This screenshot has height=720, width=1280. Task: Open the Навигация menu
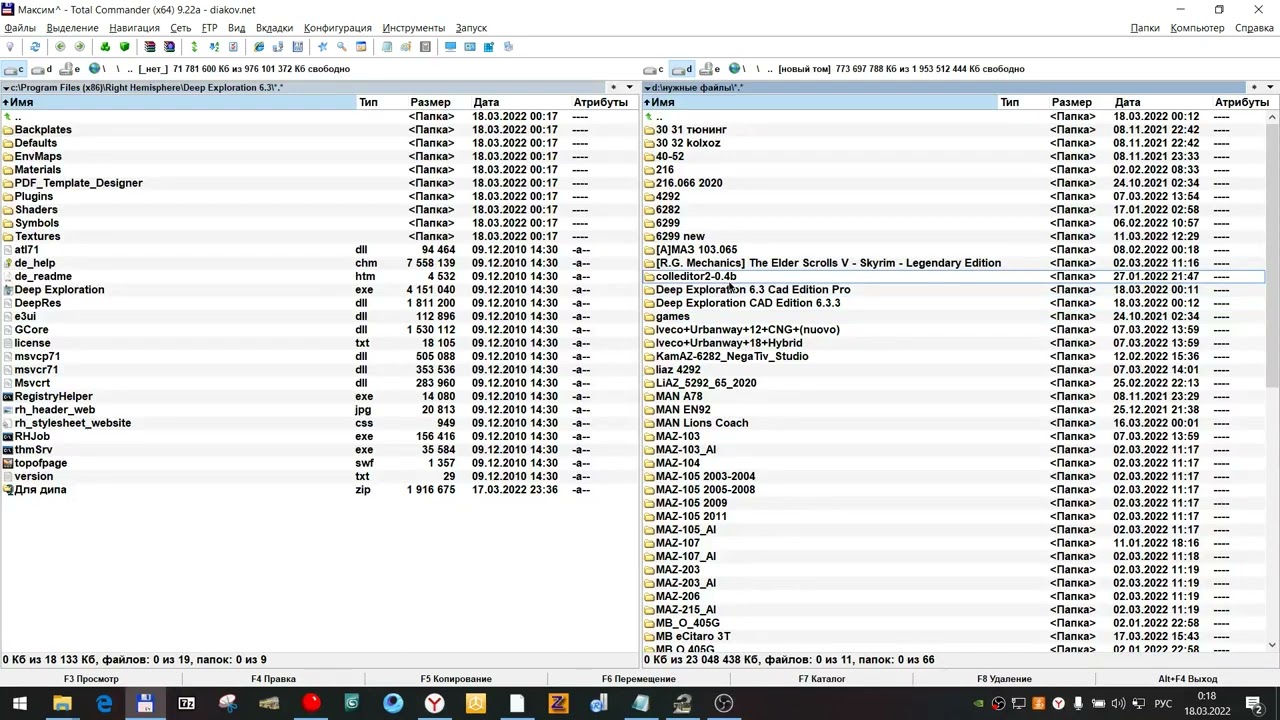point(134,28)
